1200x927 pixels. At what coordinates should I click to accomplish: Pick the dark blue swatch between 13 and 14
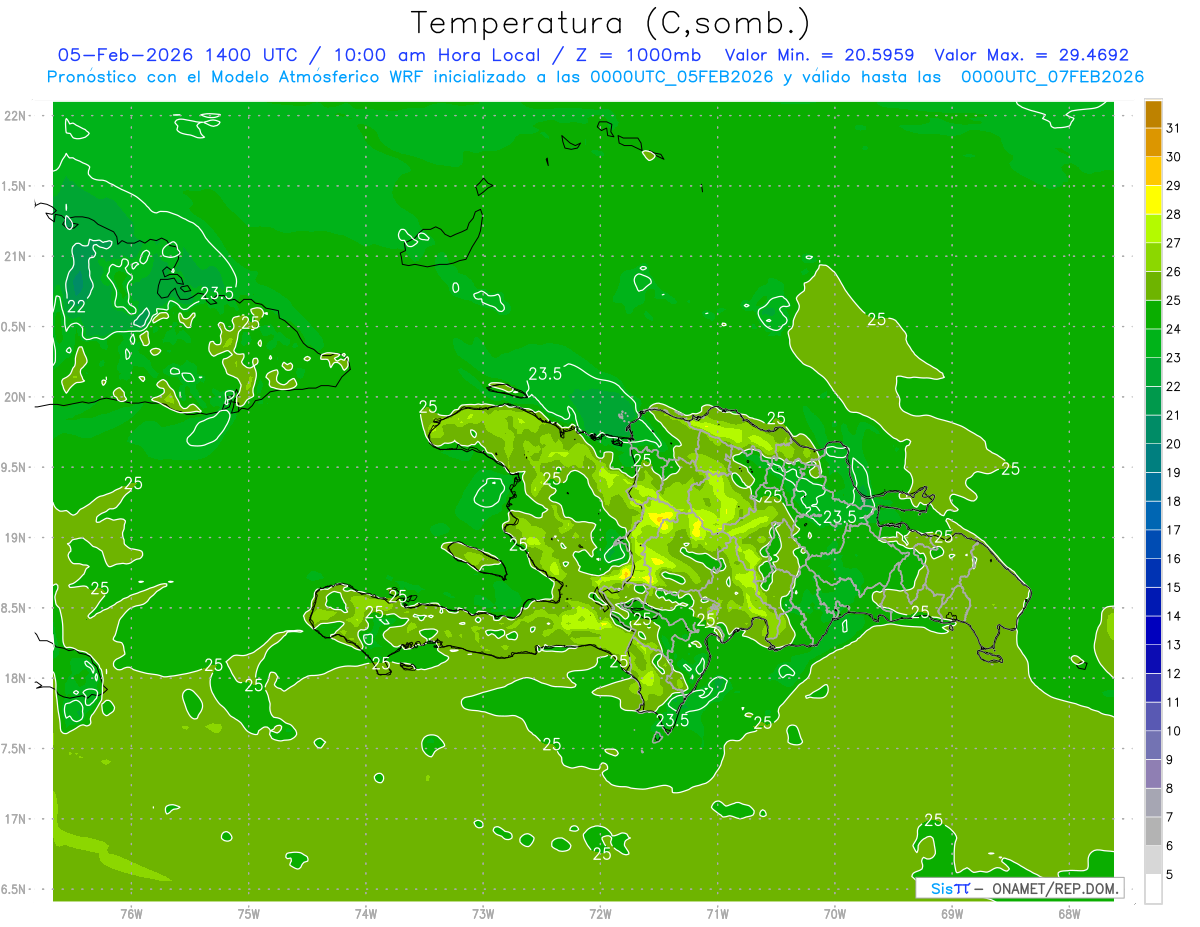point(1153,630)
